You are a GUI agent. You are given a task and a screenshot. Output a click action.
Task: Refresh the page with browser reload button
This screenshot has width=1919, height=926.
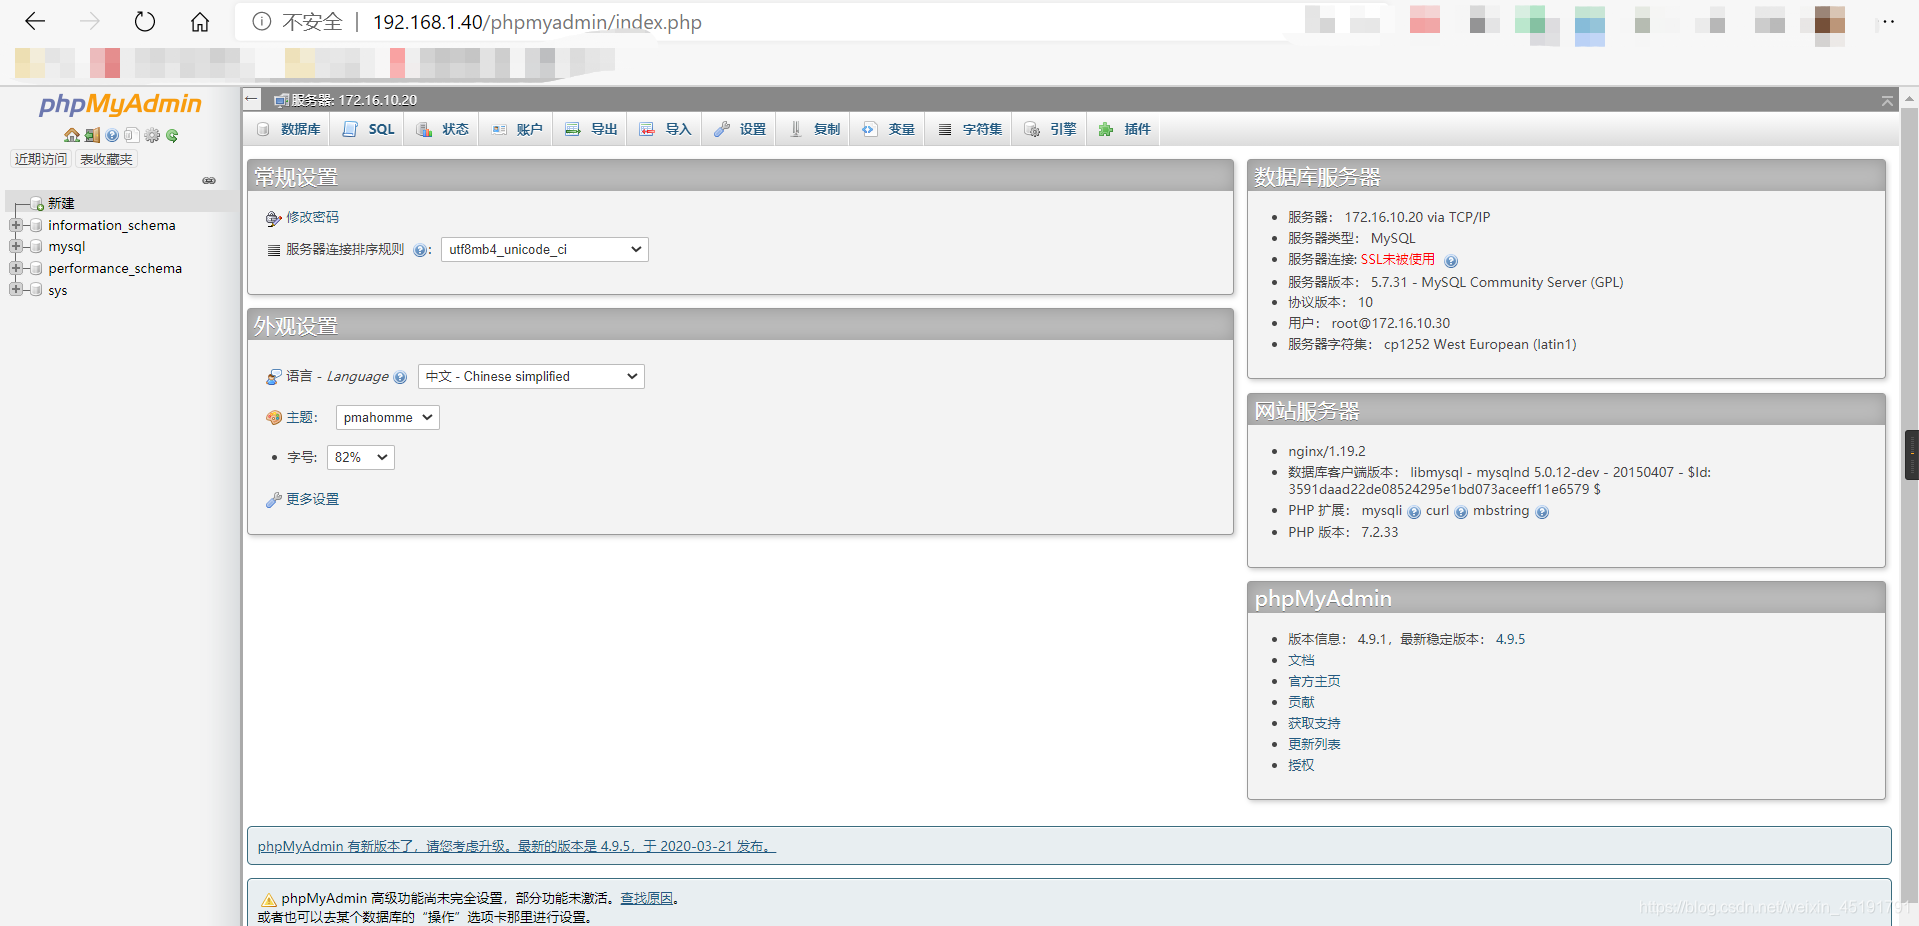pos(145,21)
